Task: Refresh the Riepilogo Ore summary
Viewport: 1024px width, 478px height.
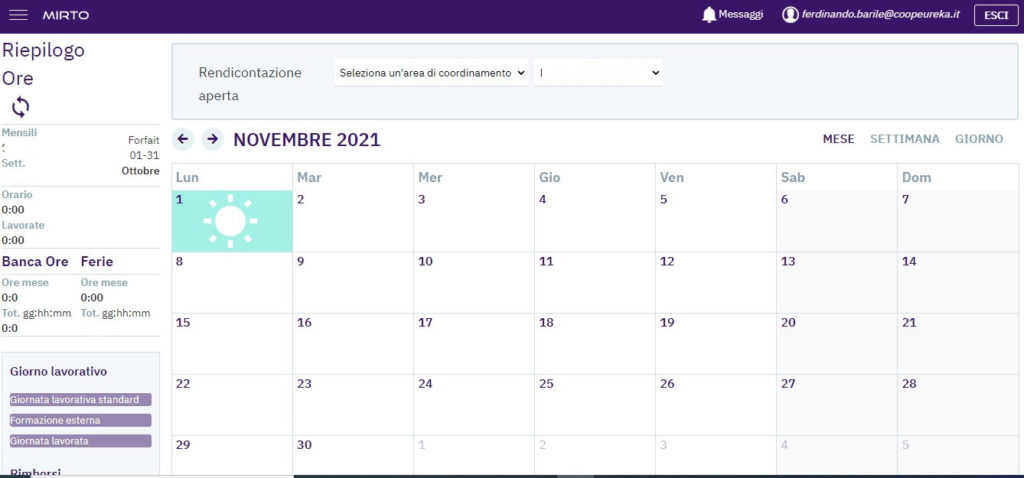Action: pos(21,107)
